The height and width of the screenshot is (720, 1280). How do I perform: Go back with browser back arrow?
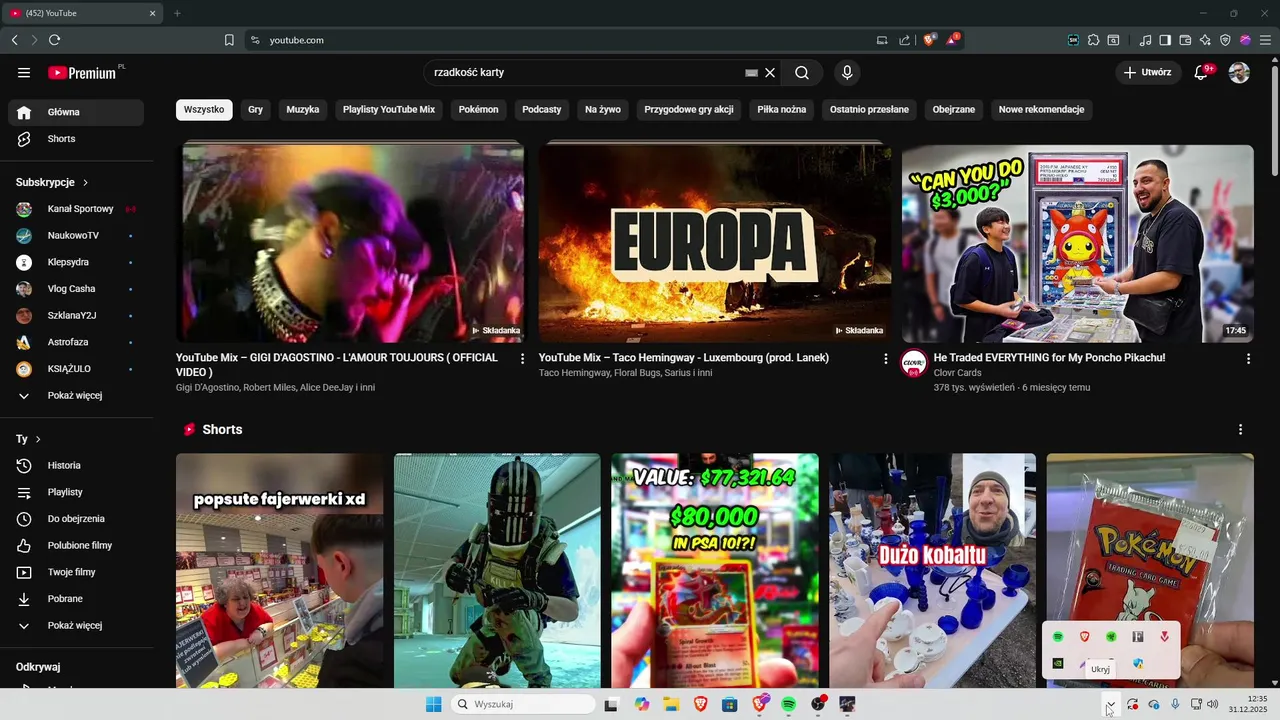(x=14, y=40)
